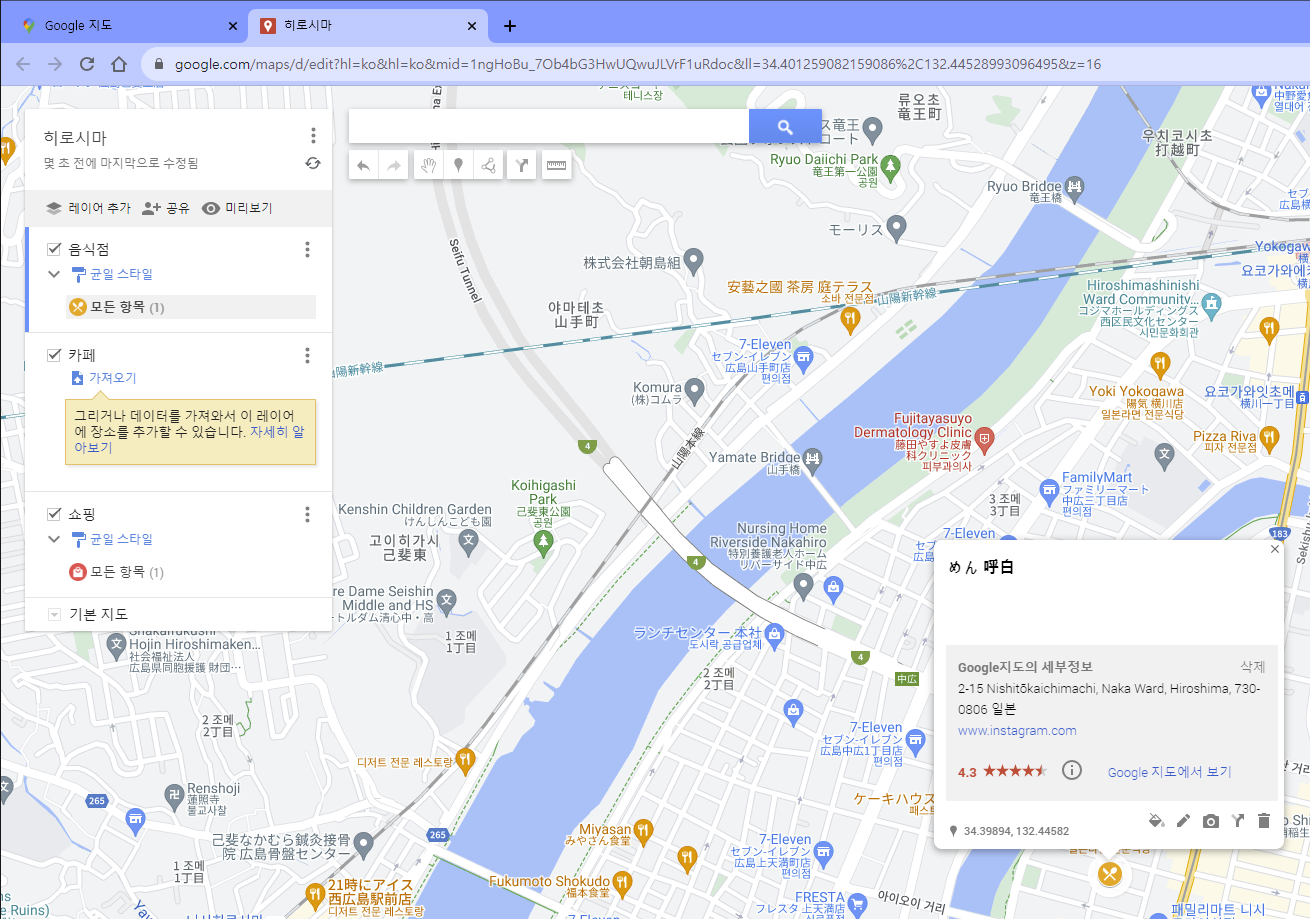
Task: Click the trash delete icon in popup
Action: (1263, 821)
